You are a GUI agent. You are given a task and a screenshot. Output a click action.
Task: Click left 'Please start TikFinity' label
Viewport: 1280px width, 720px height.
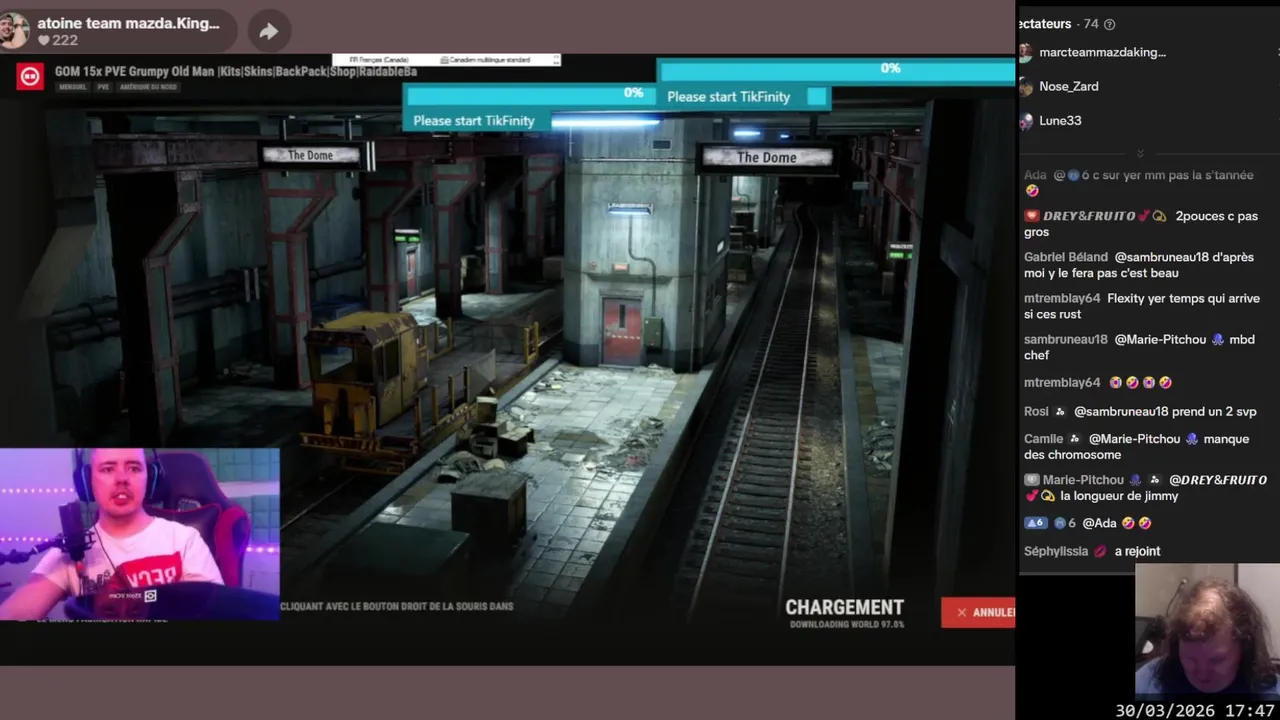(x=474, y=121)
